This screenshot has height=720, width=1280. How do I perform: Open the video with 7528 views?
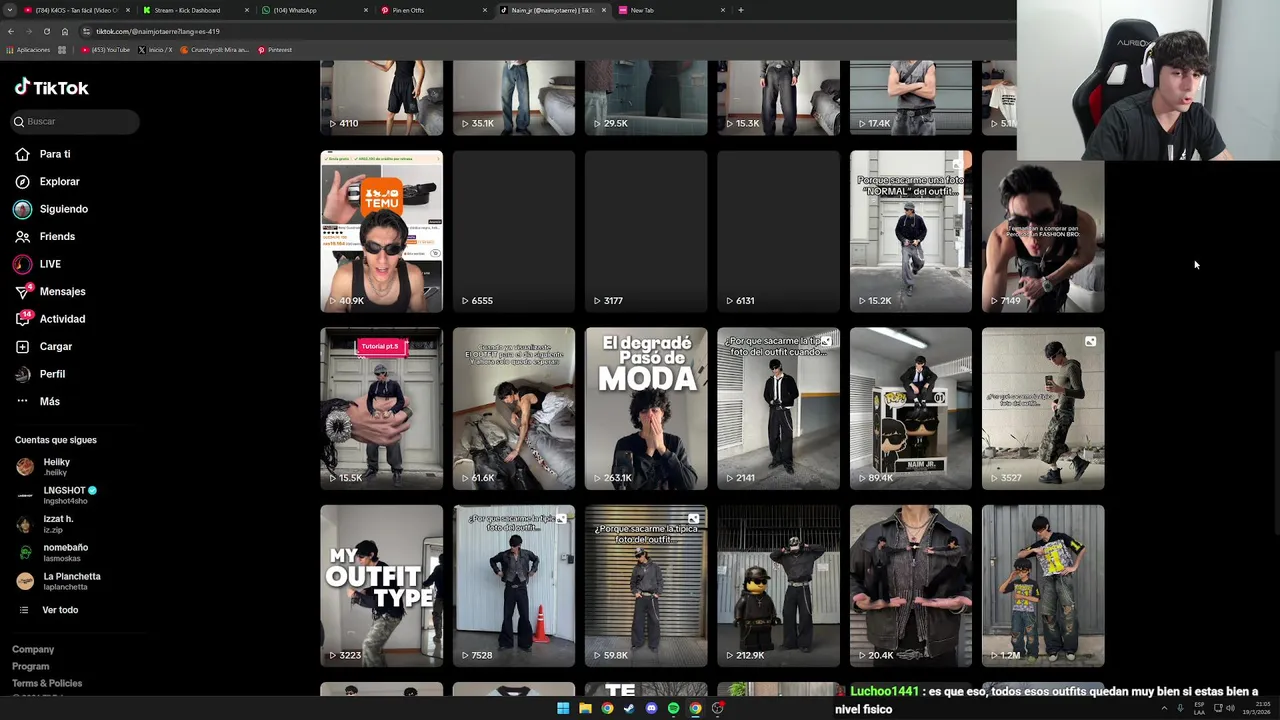(x=513, y=585)
